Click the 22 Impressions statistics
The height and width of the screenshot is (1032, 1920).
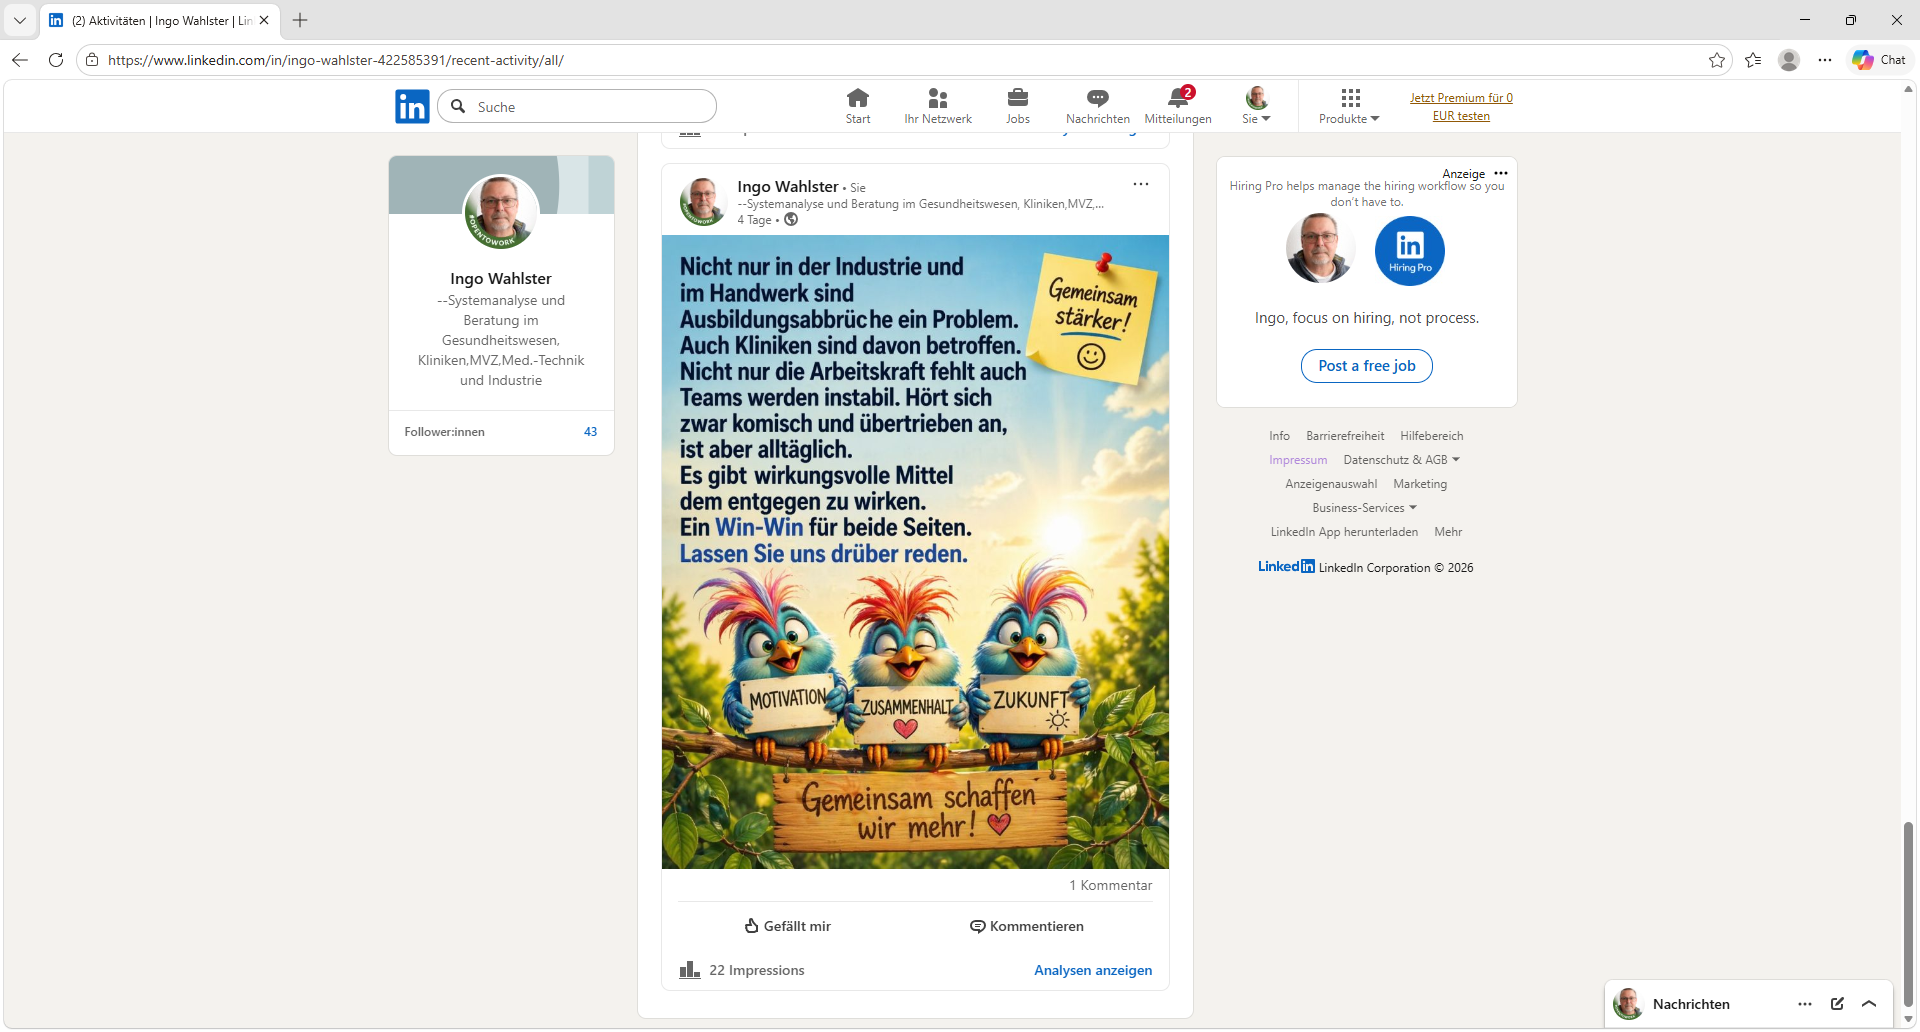point(757,970)
